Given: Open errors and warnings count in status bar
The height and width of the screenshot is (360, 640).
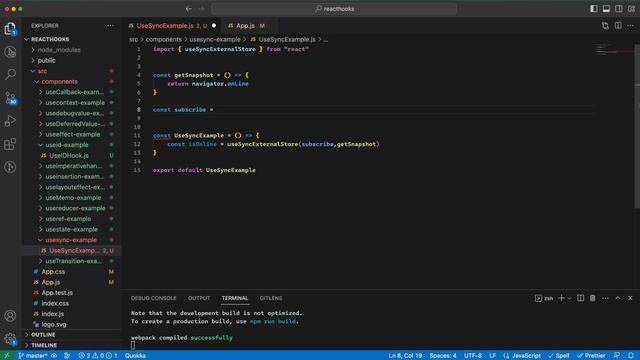Looking at the screenshot, I should tap(98, 356).
